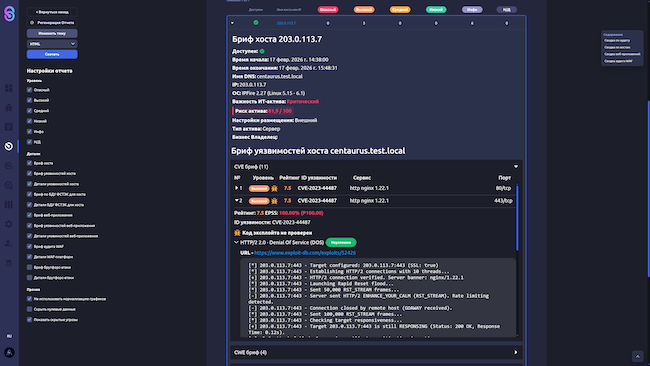Viewport: 650px width, 366px height.
Task: Open the trash bin icon in sidebar
Action: [x=9, y=263]
